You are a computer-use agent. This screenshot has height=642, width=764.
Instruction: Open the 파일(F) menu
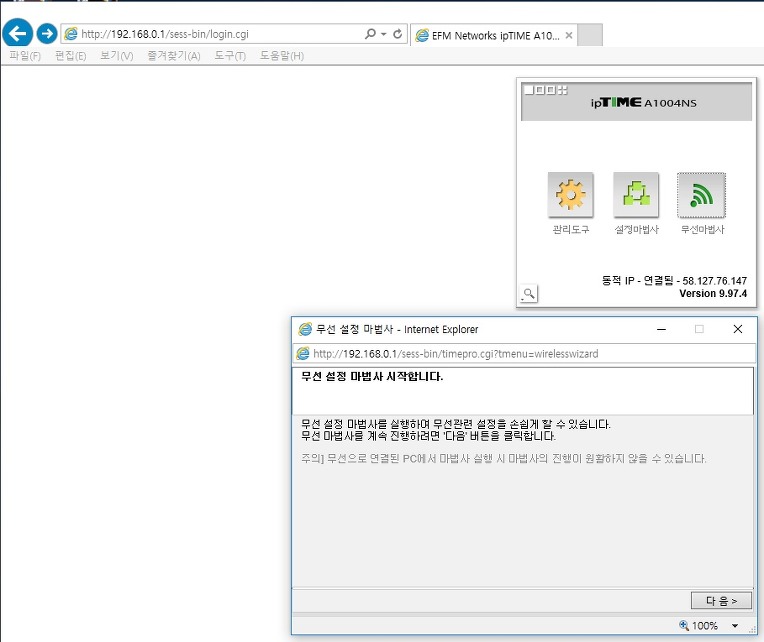(25, 56)
